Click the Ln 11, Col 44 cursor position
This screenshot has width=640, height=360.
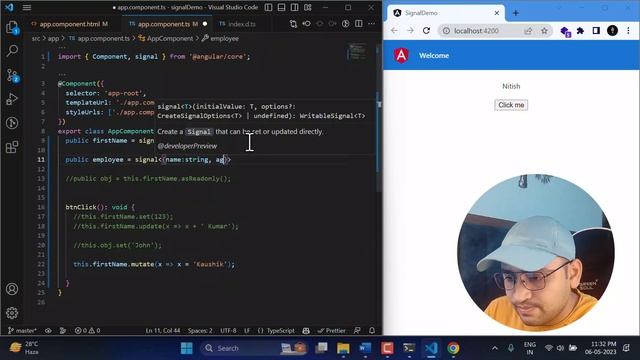(x=163, y=331)
